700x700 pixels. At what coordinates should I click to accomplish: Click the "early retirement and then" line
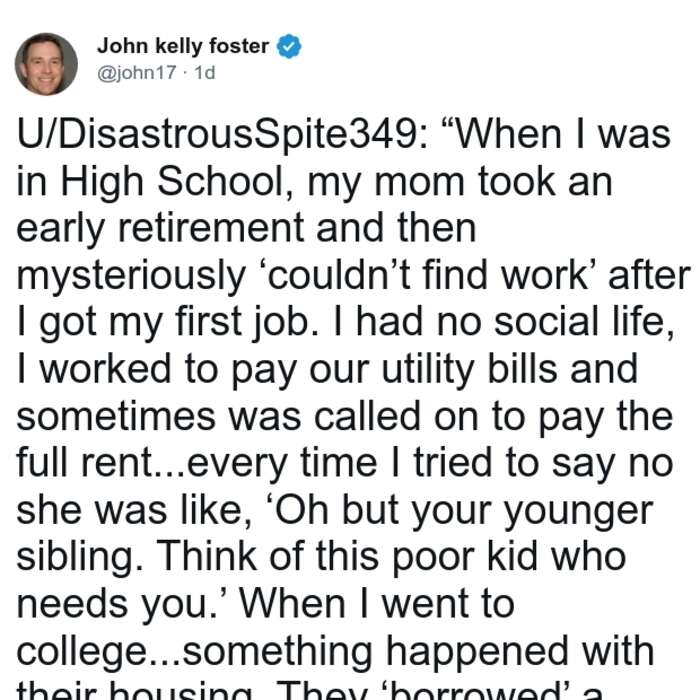[x=246, y=229]
